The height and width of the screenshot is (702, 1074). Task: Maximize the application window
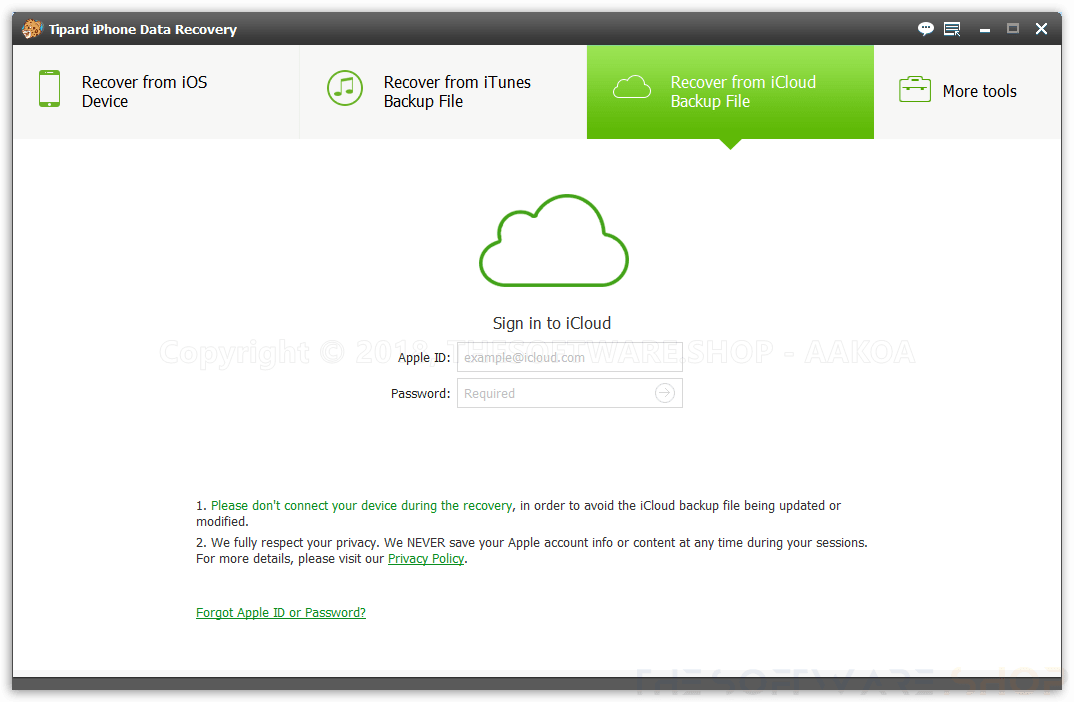1013,29
